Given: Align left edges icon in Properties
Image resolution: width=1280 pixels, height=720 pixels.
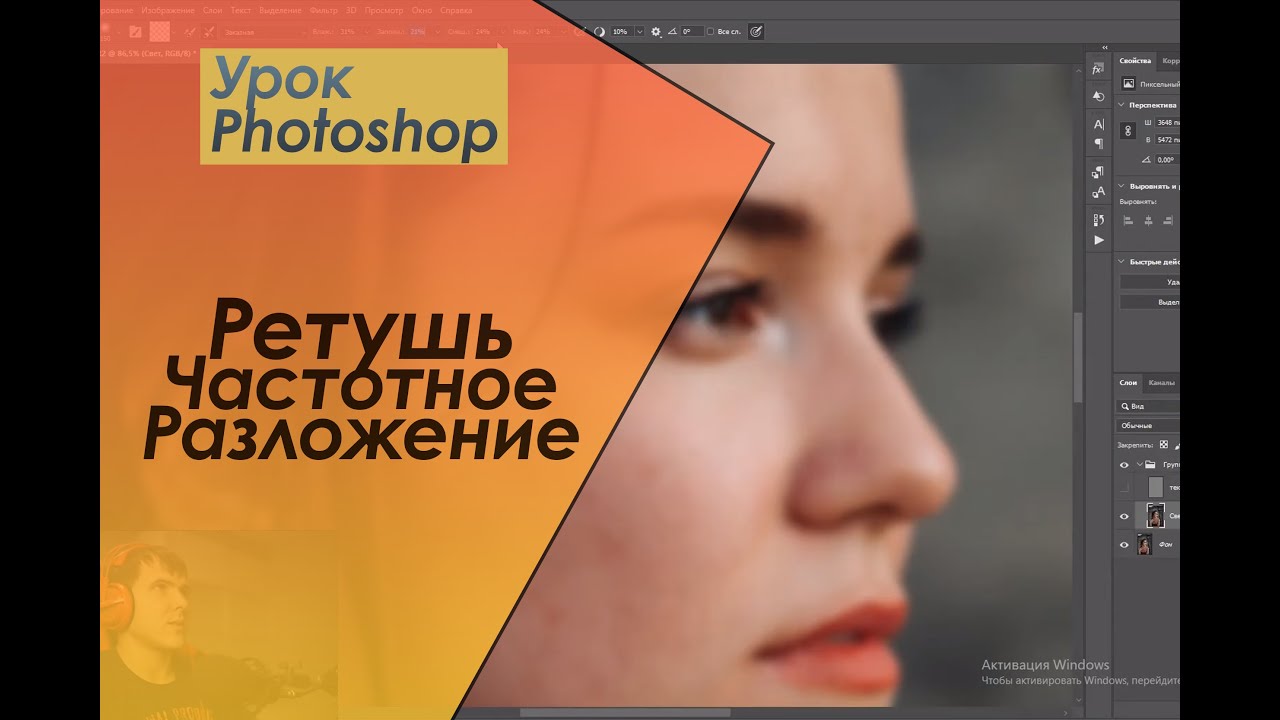Looking at the screenshot, I should coord(1128,220).
